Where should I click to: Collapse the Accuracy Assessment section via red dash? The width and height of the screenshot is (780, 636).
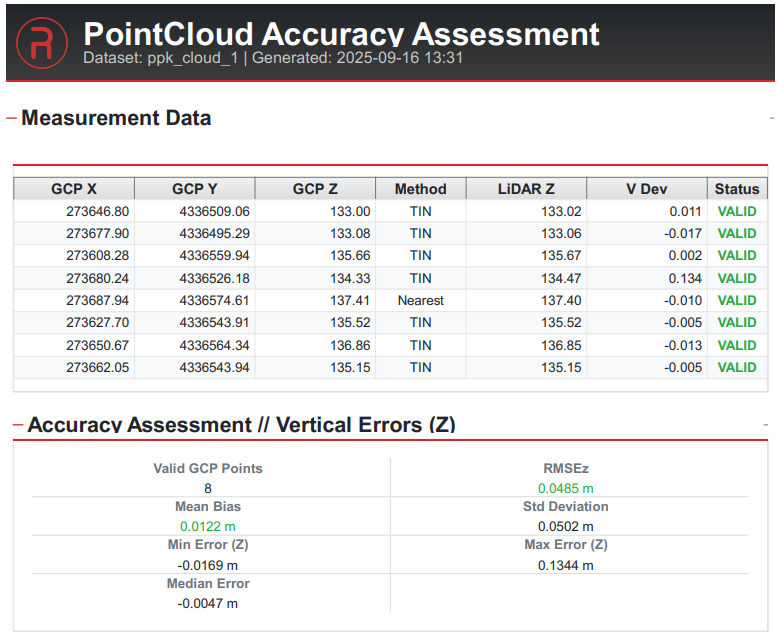[17, 425]
